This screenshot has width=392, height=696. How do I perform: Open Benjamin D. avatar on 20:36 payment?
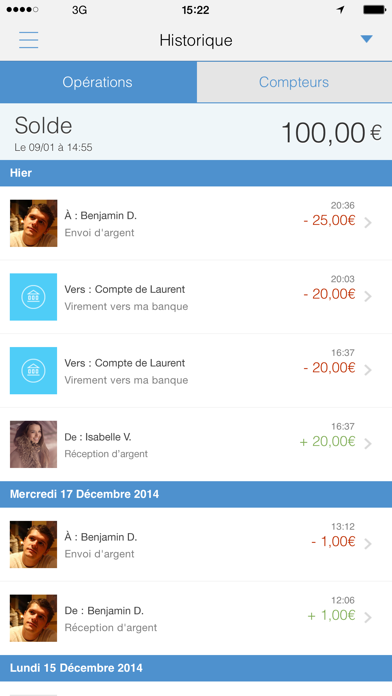[33, 223]
